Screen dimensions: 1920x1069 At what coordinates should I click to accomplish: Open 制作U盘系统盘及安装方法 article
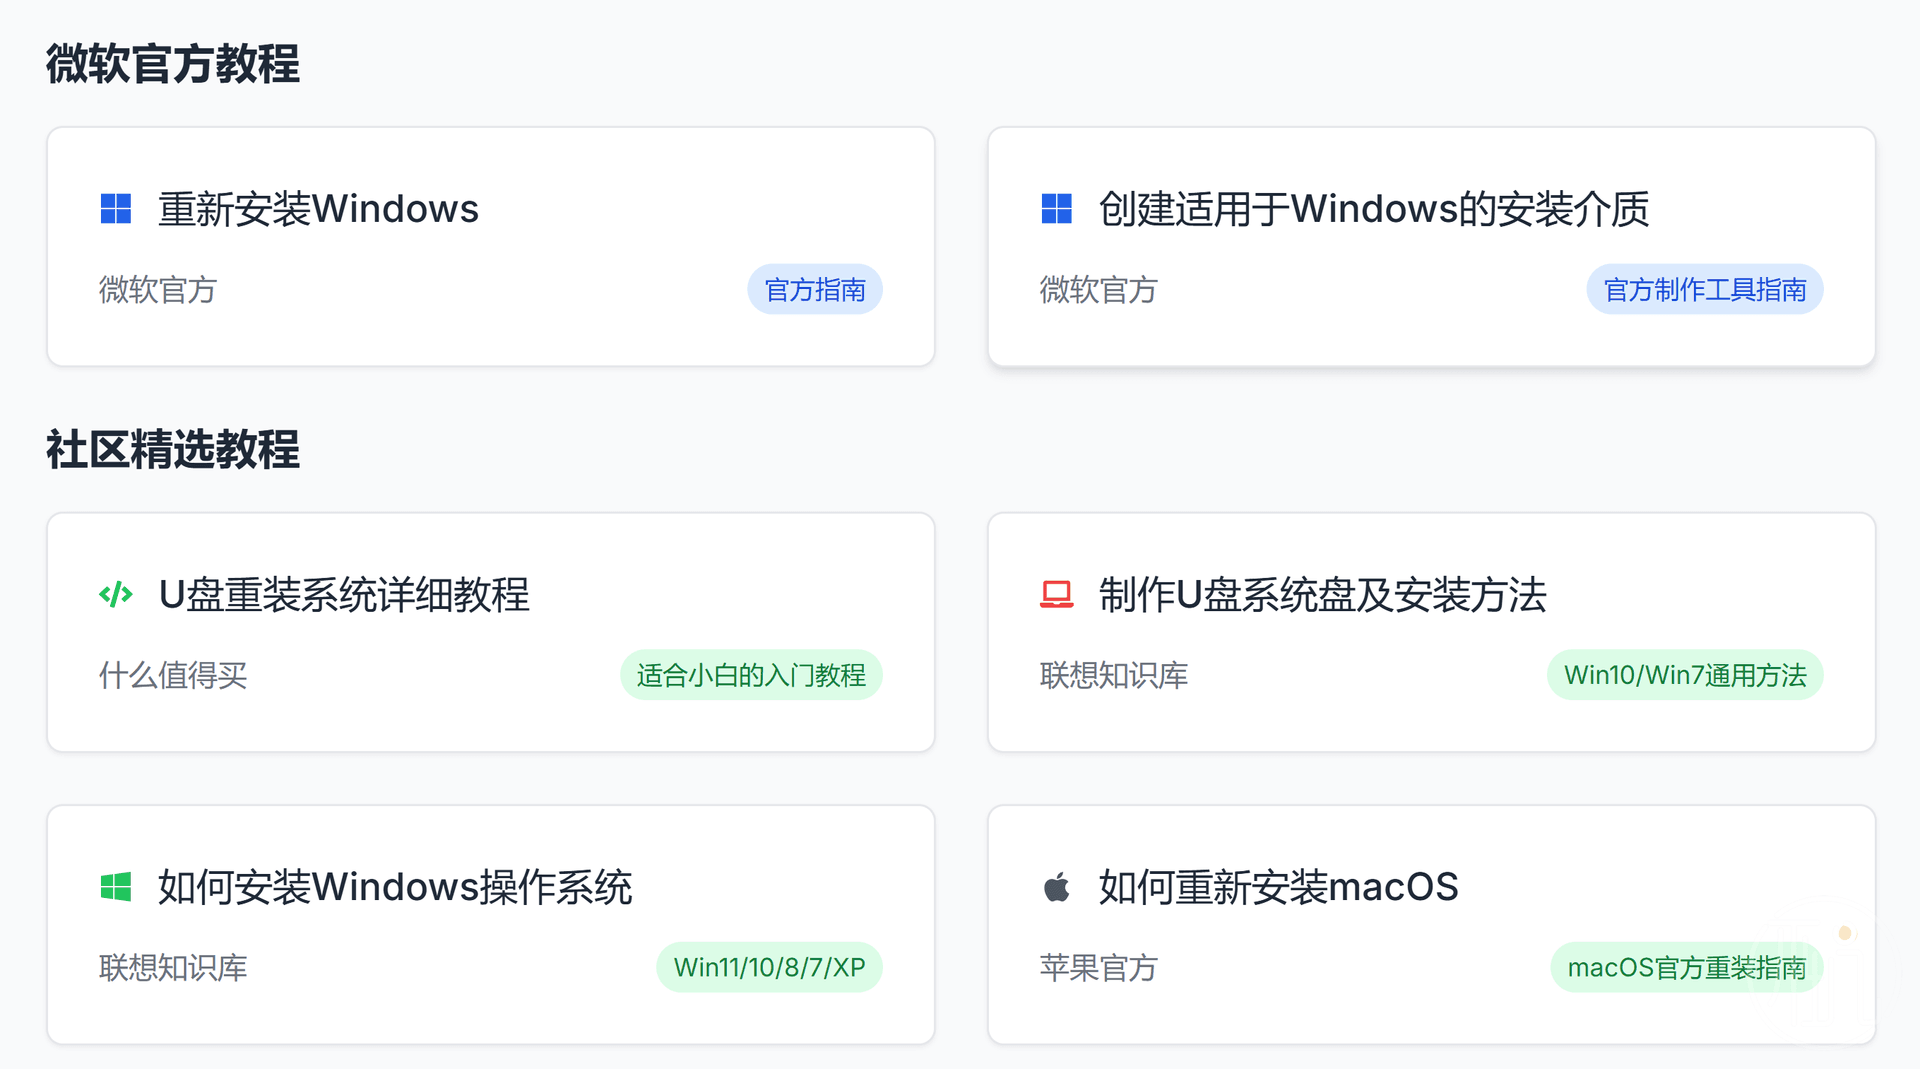[1322, 595]
